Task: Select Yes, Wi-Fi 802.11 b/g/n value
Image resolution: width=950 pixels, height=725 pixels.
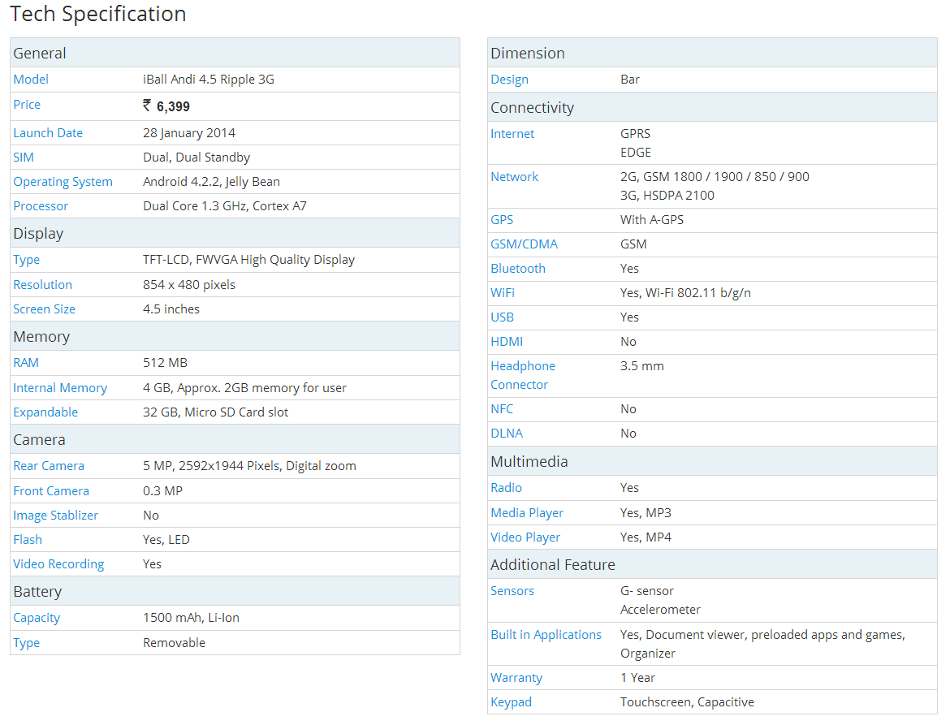Action: click(x=685, y=293)
